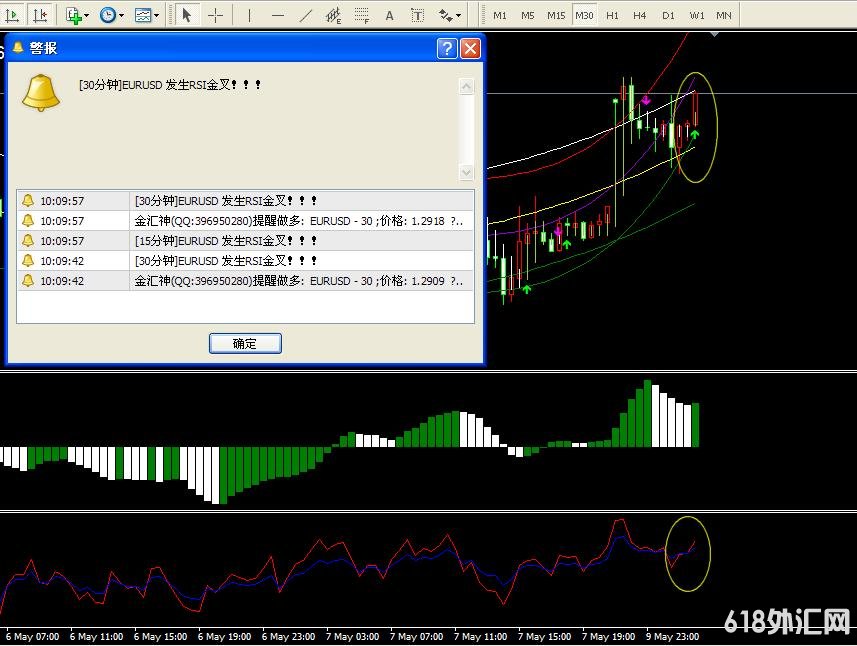Select the text 'A' annotation tool

click(389, 15)
